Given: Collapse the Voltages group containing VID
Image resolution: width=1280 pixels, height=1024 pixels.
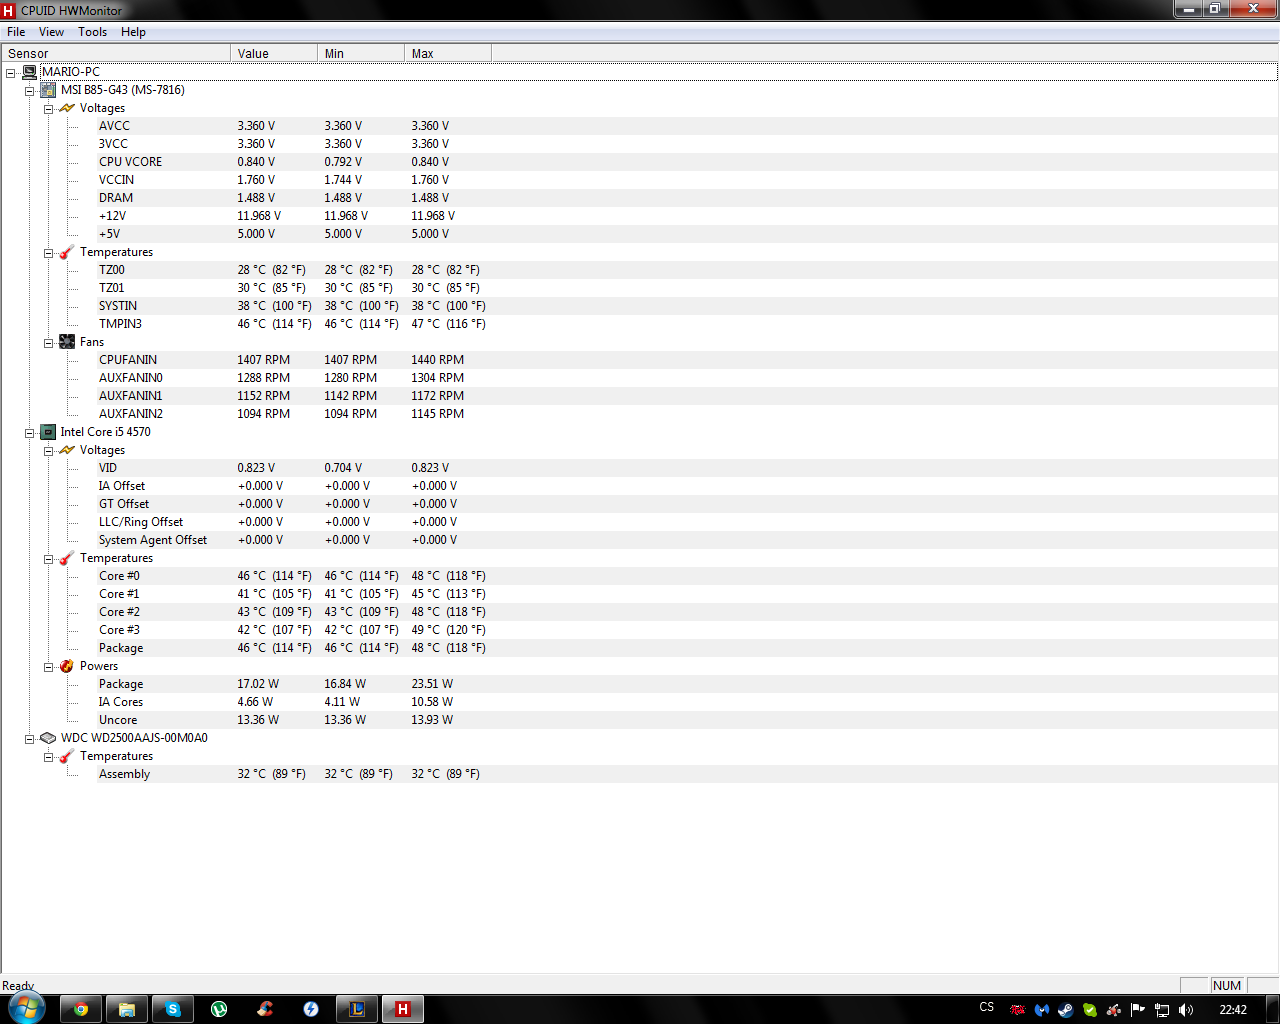Looking at the screenshot, I should tap(48, 451).
